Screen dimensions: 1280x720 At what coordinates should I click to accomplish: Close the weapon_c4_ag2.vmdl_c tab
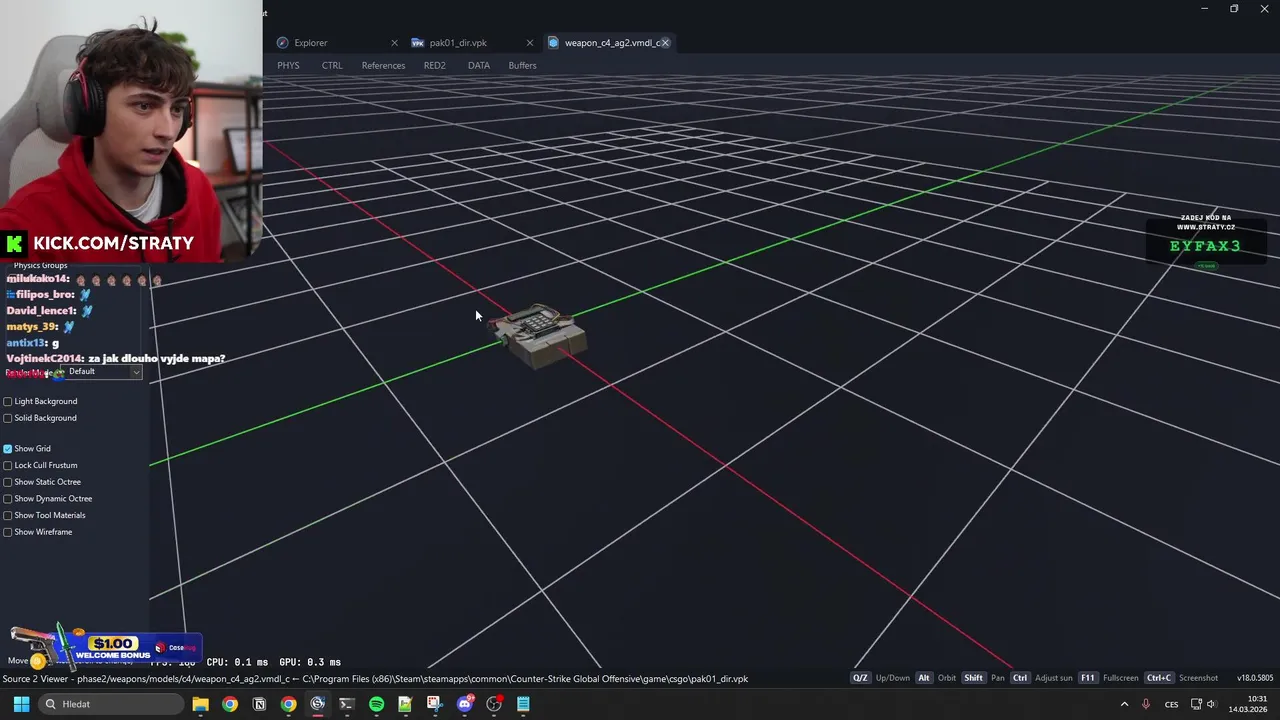click(665, 43)
